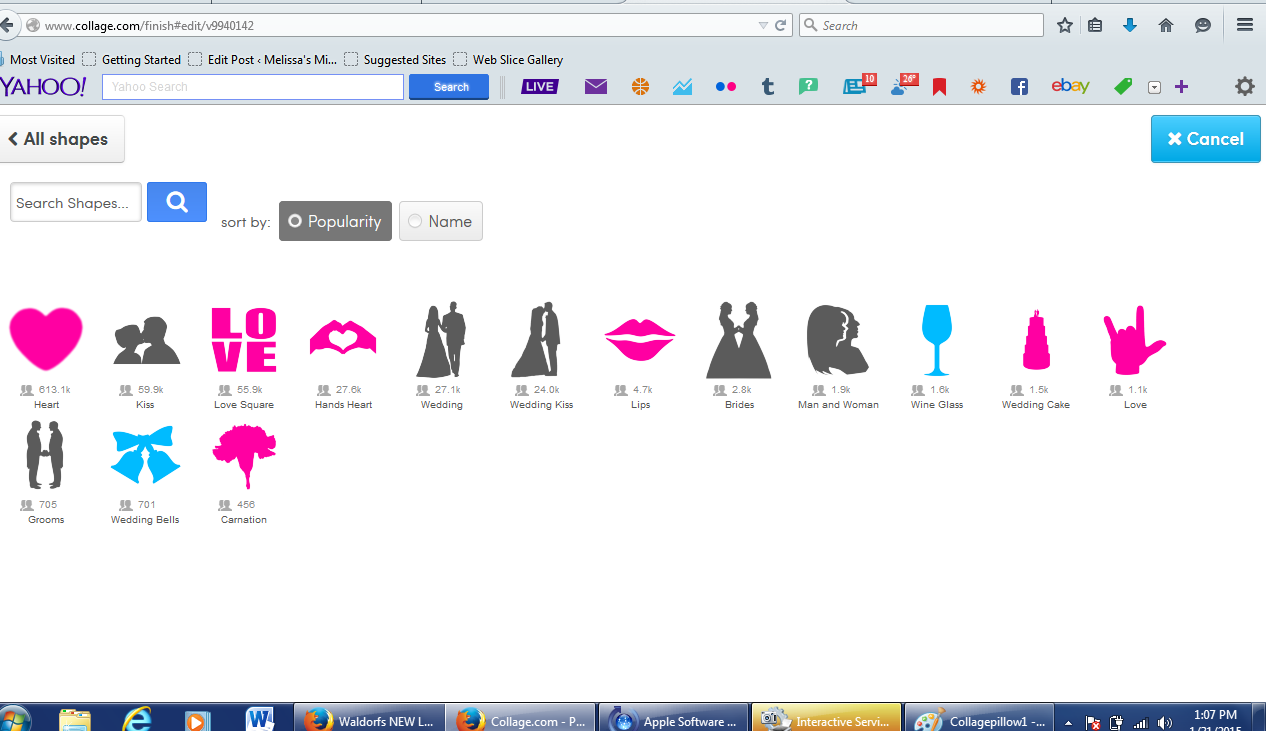Click the Search Shapes input field
The width and height of the screenshot is (1273, 731).
point(75,203)
